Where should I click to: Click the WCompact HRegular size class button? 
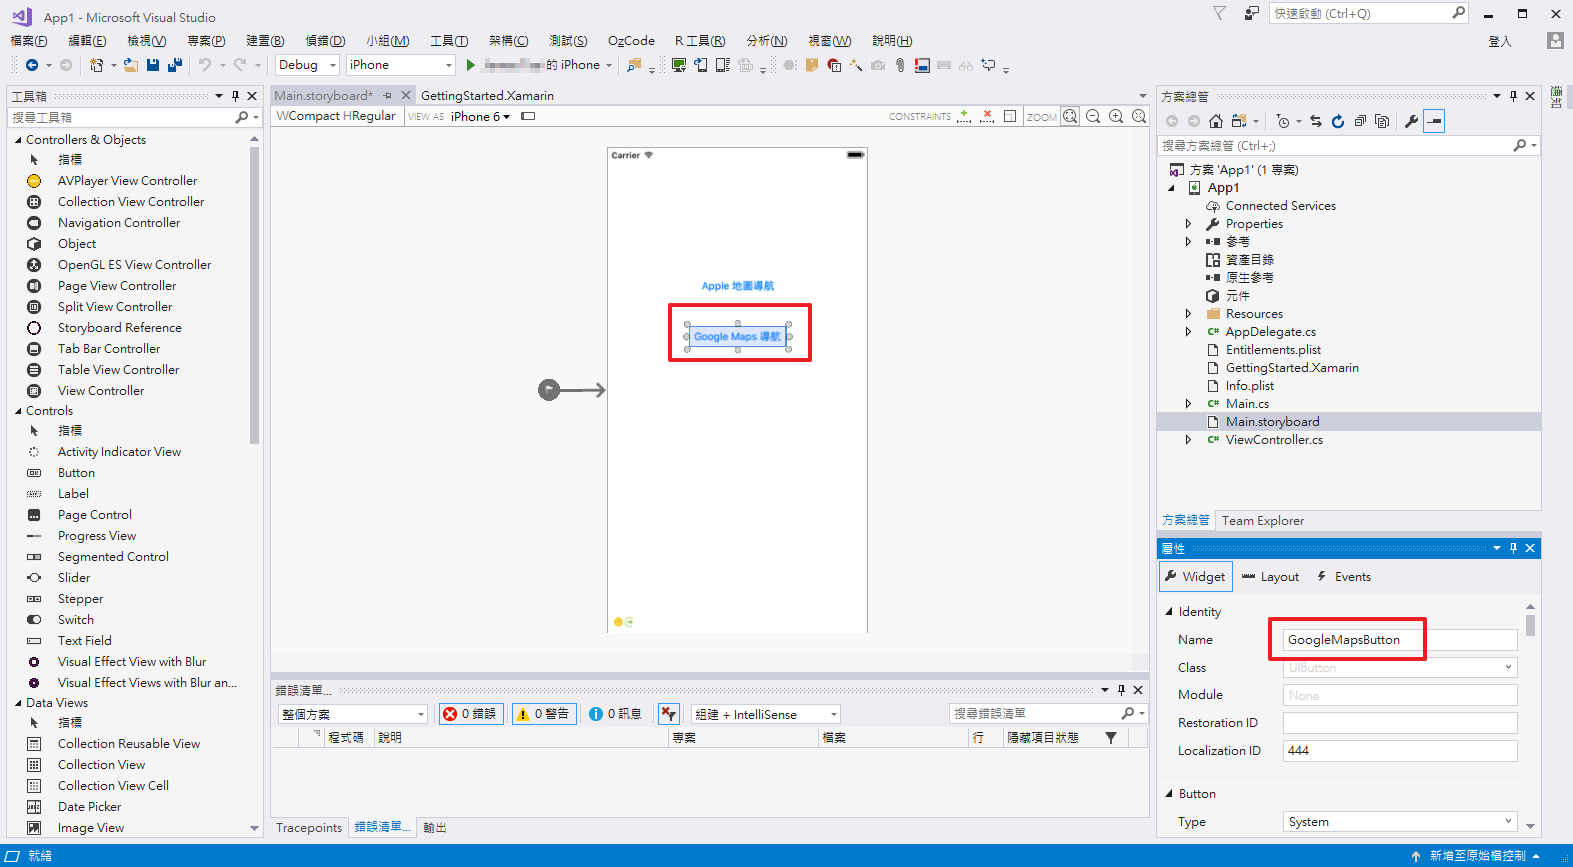pyautogui.click(x=336, y=116)
